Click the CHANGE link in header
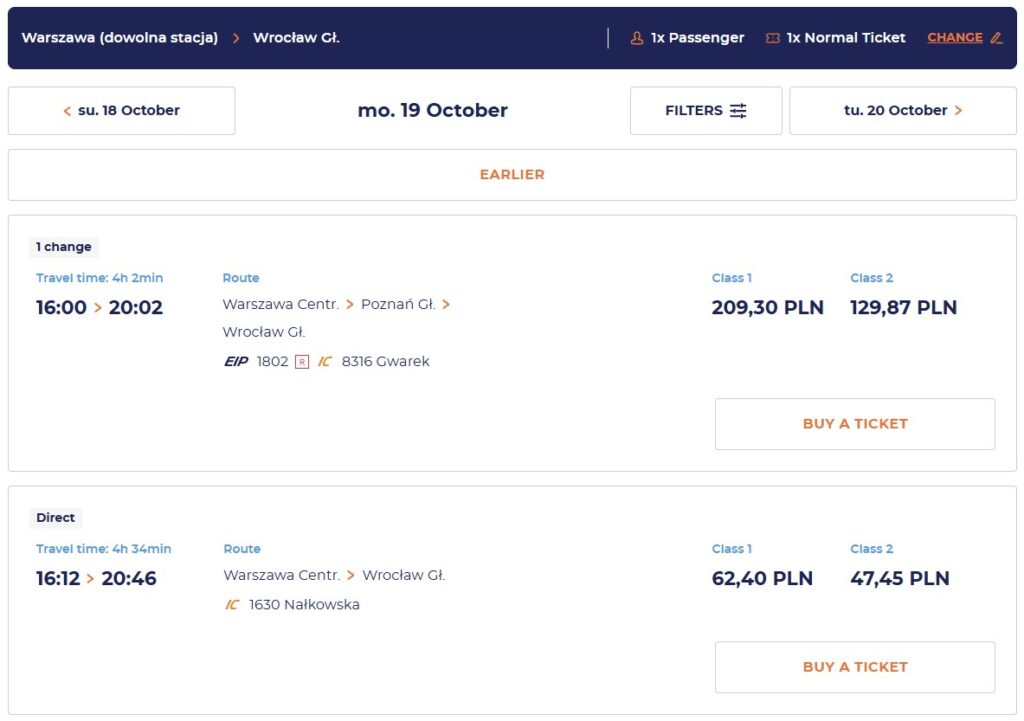Screen dimensions: 1024x721 point(955,38)
